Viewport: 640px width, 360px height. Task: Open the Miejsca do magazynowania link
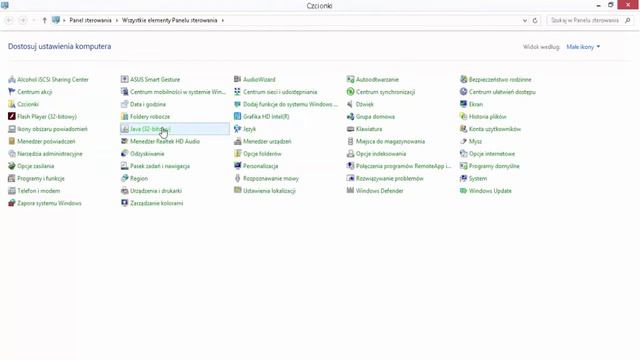coord(390,141)
